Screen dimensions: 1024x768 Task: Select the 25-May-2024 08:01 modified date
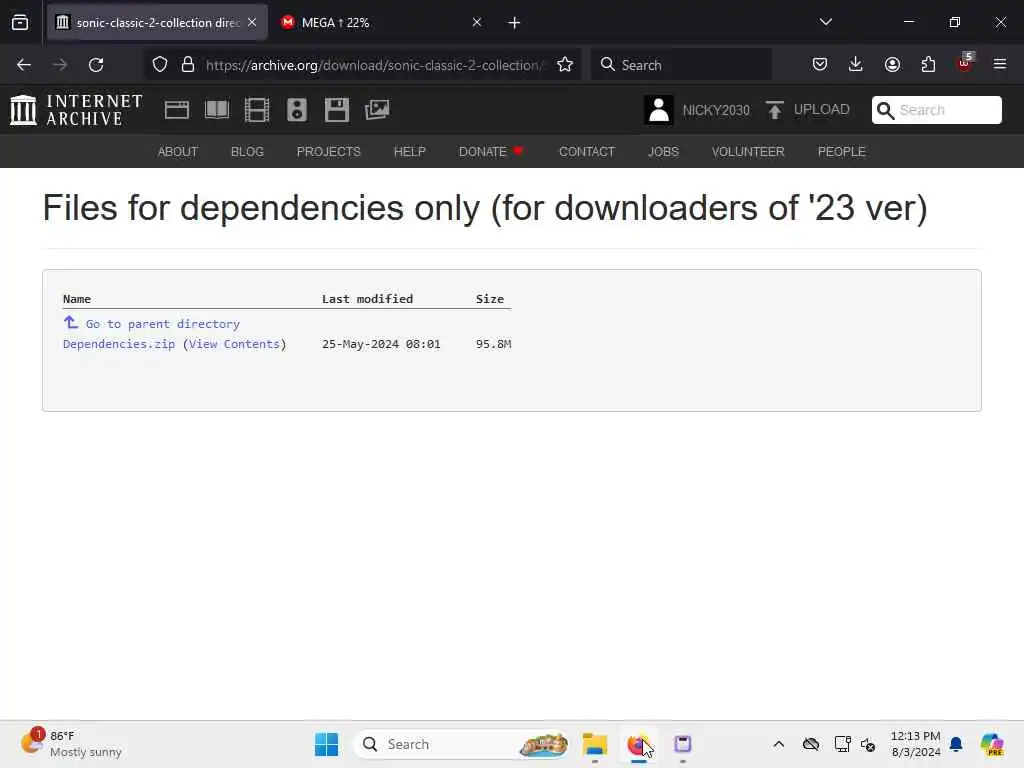click(x=381, y=344)
